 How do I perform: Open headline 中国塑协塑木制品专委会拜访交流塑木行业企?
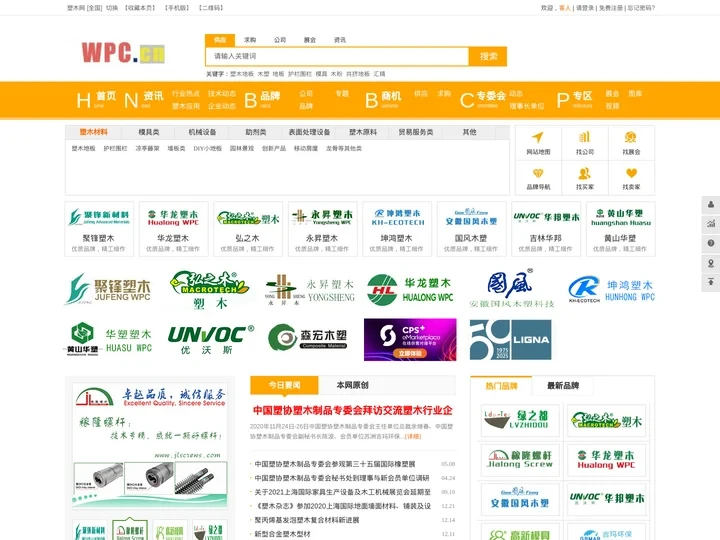tap(353, 410)
